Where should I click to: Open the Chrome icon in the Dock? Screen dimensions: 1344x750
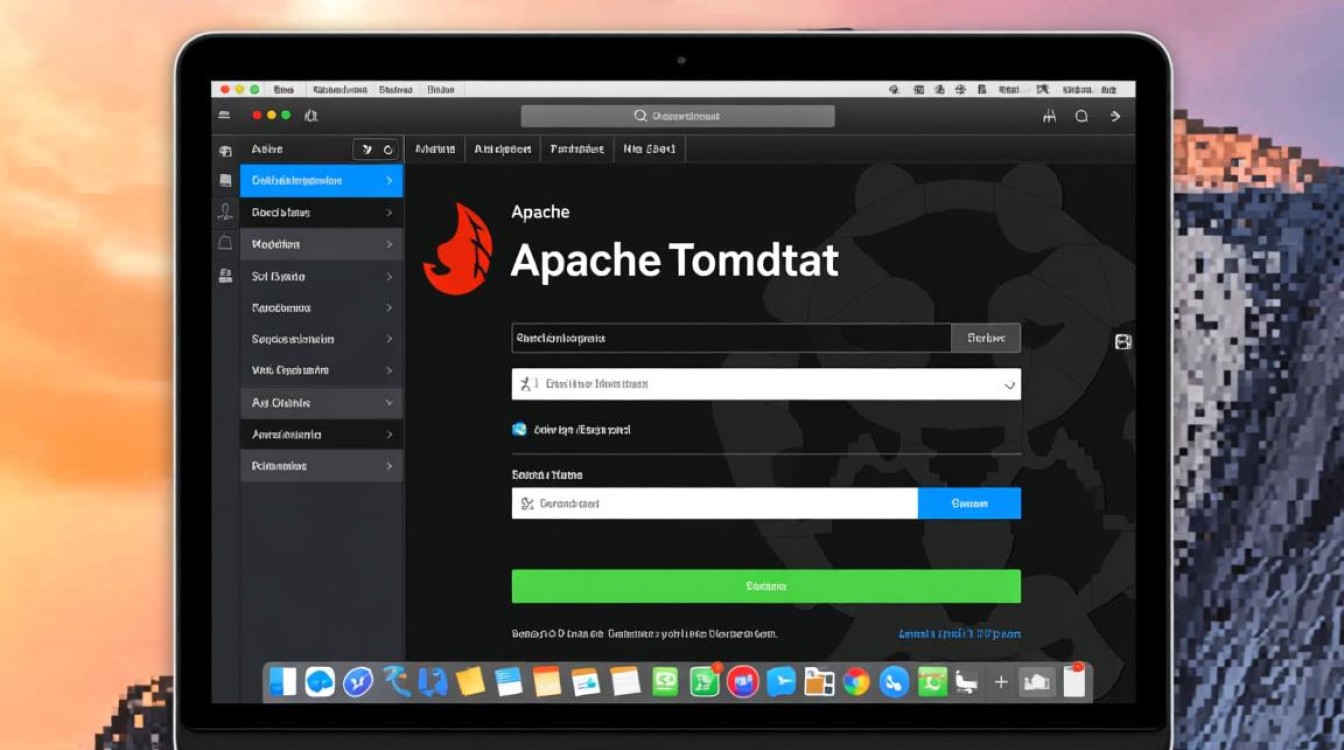856,682
